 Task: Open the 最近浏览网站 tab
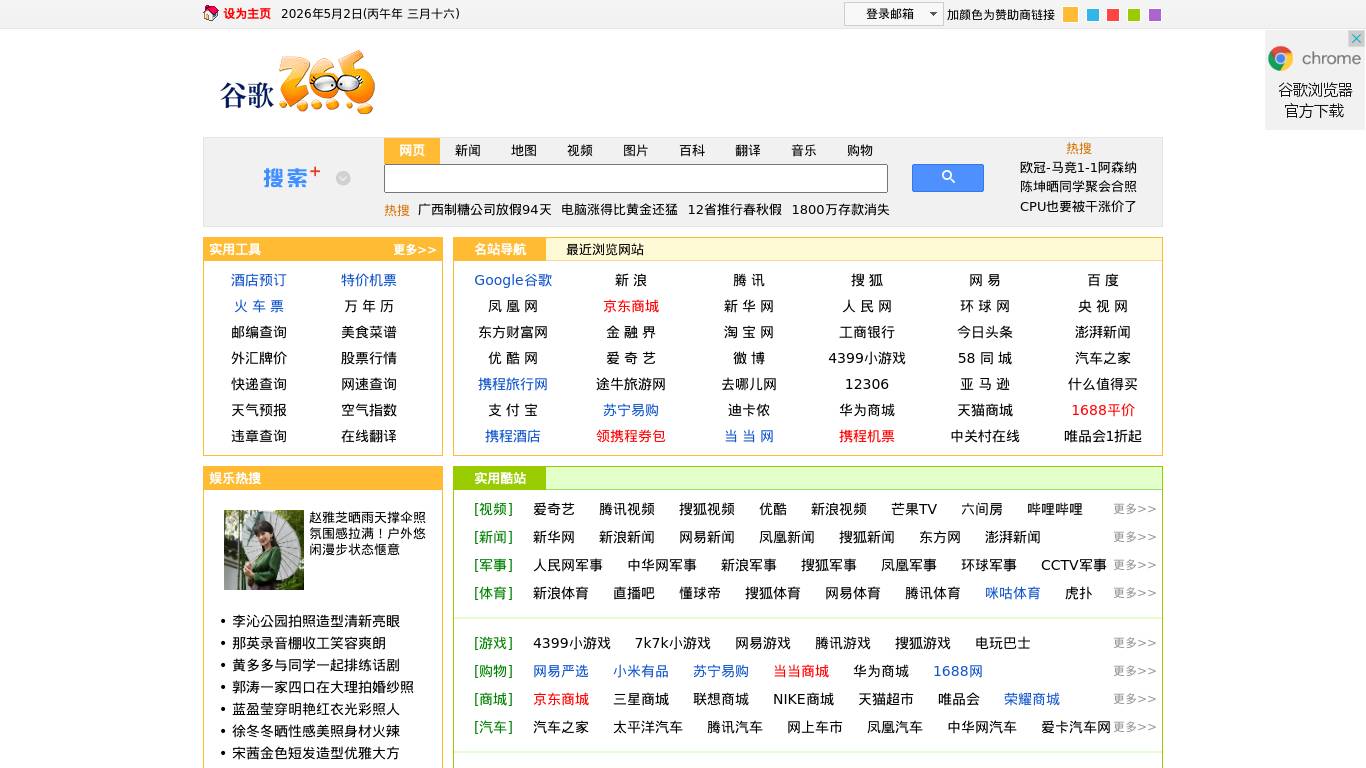click(605, 249)
